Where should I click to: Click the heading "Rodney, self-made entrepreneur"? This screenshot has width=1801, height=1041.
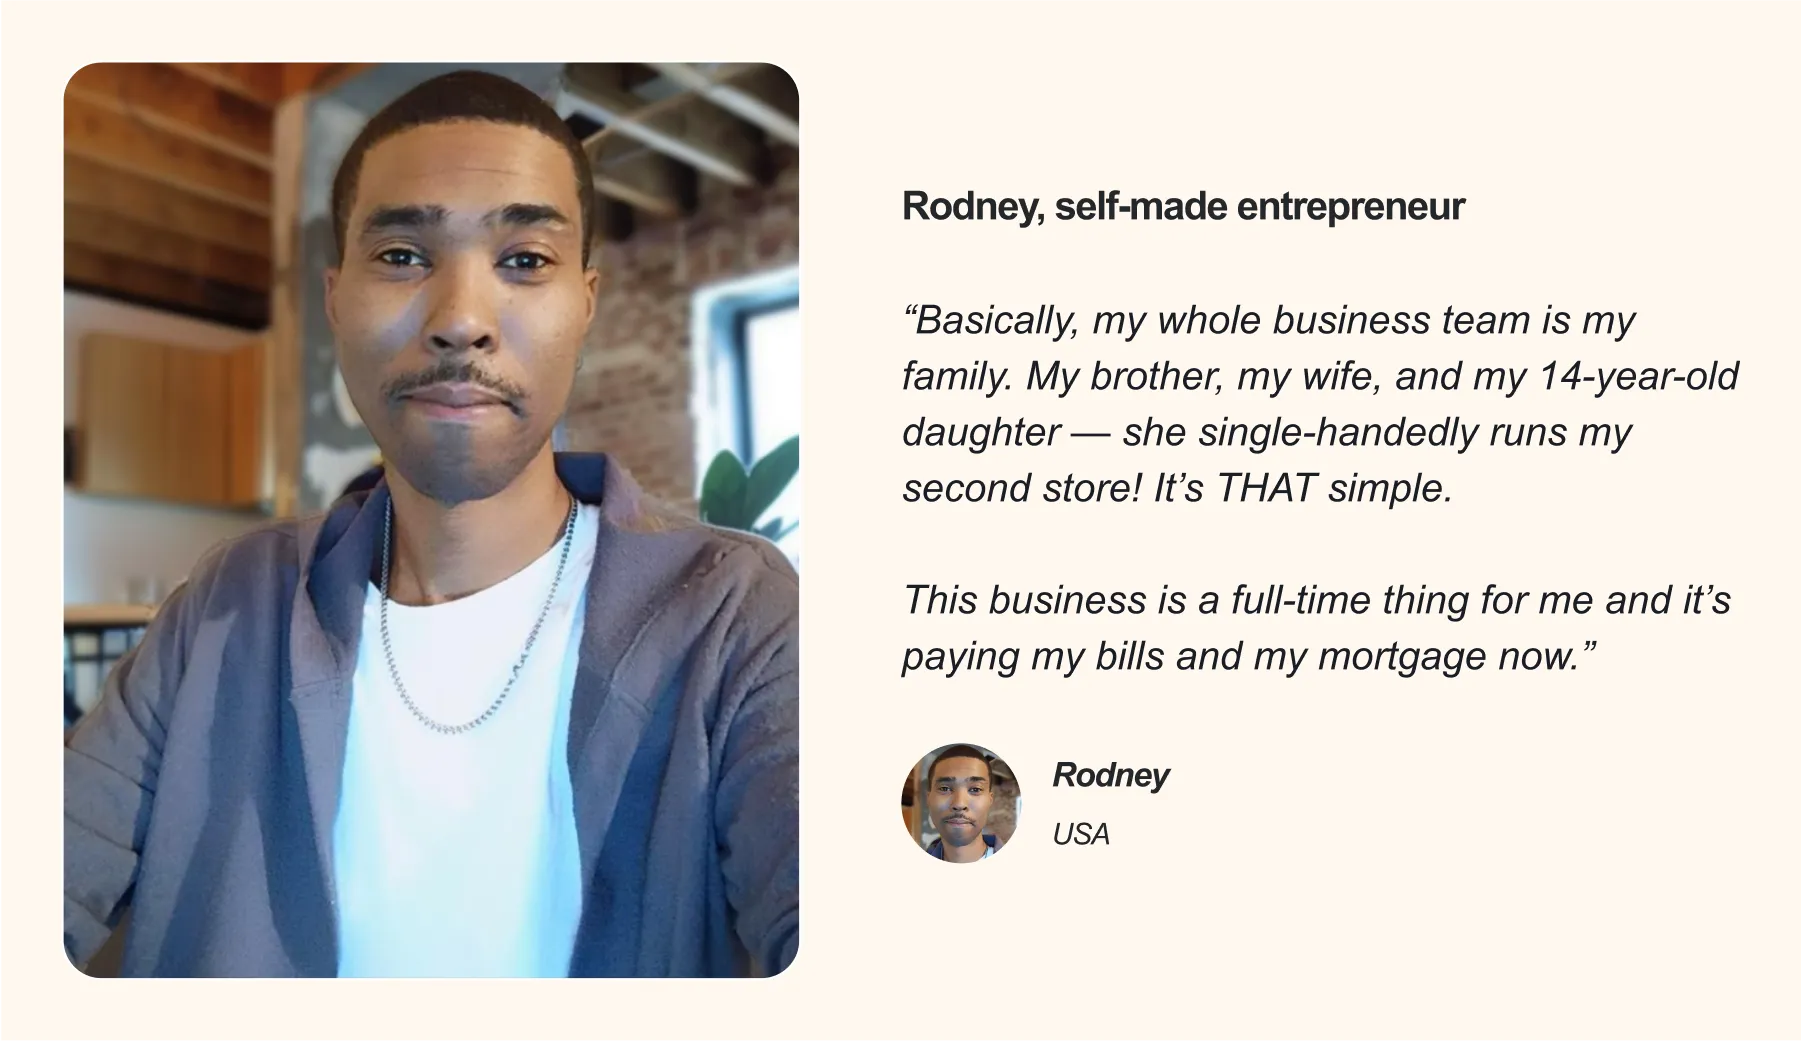[x=1183, y=207]
